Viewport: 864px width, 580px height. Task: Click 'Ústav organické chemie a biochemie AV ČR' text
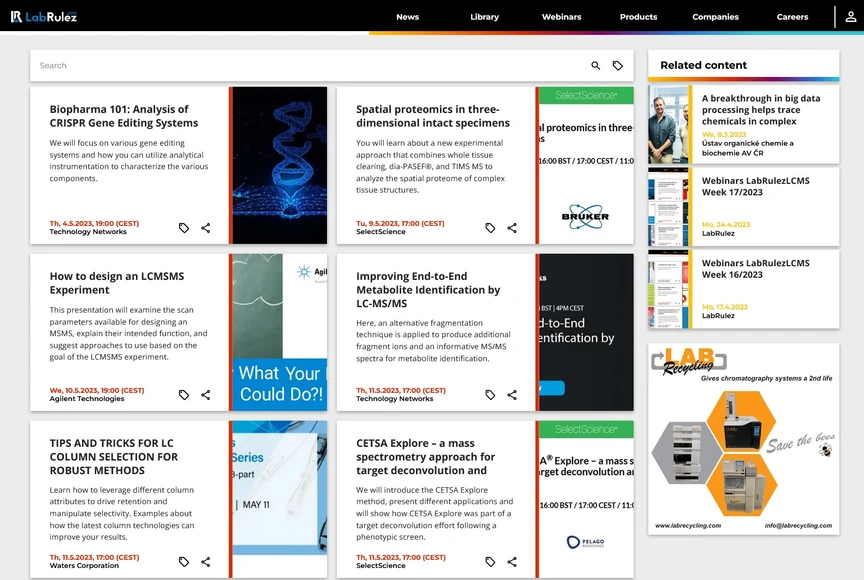tap(748, 148)
